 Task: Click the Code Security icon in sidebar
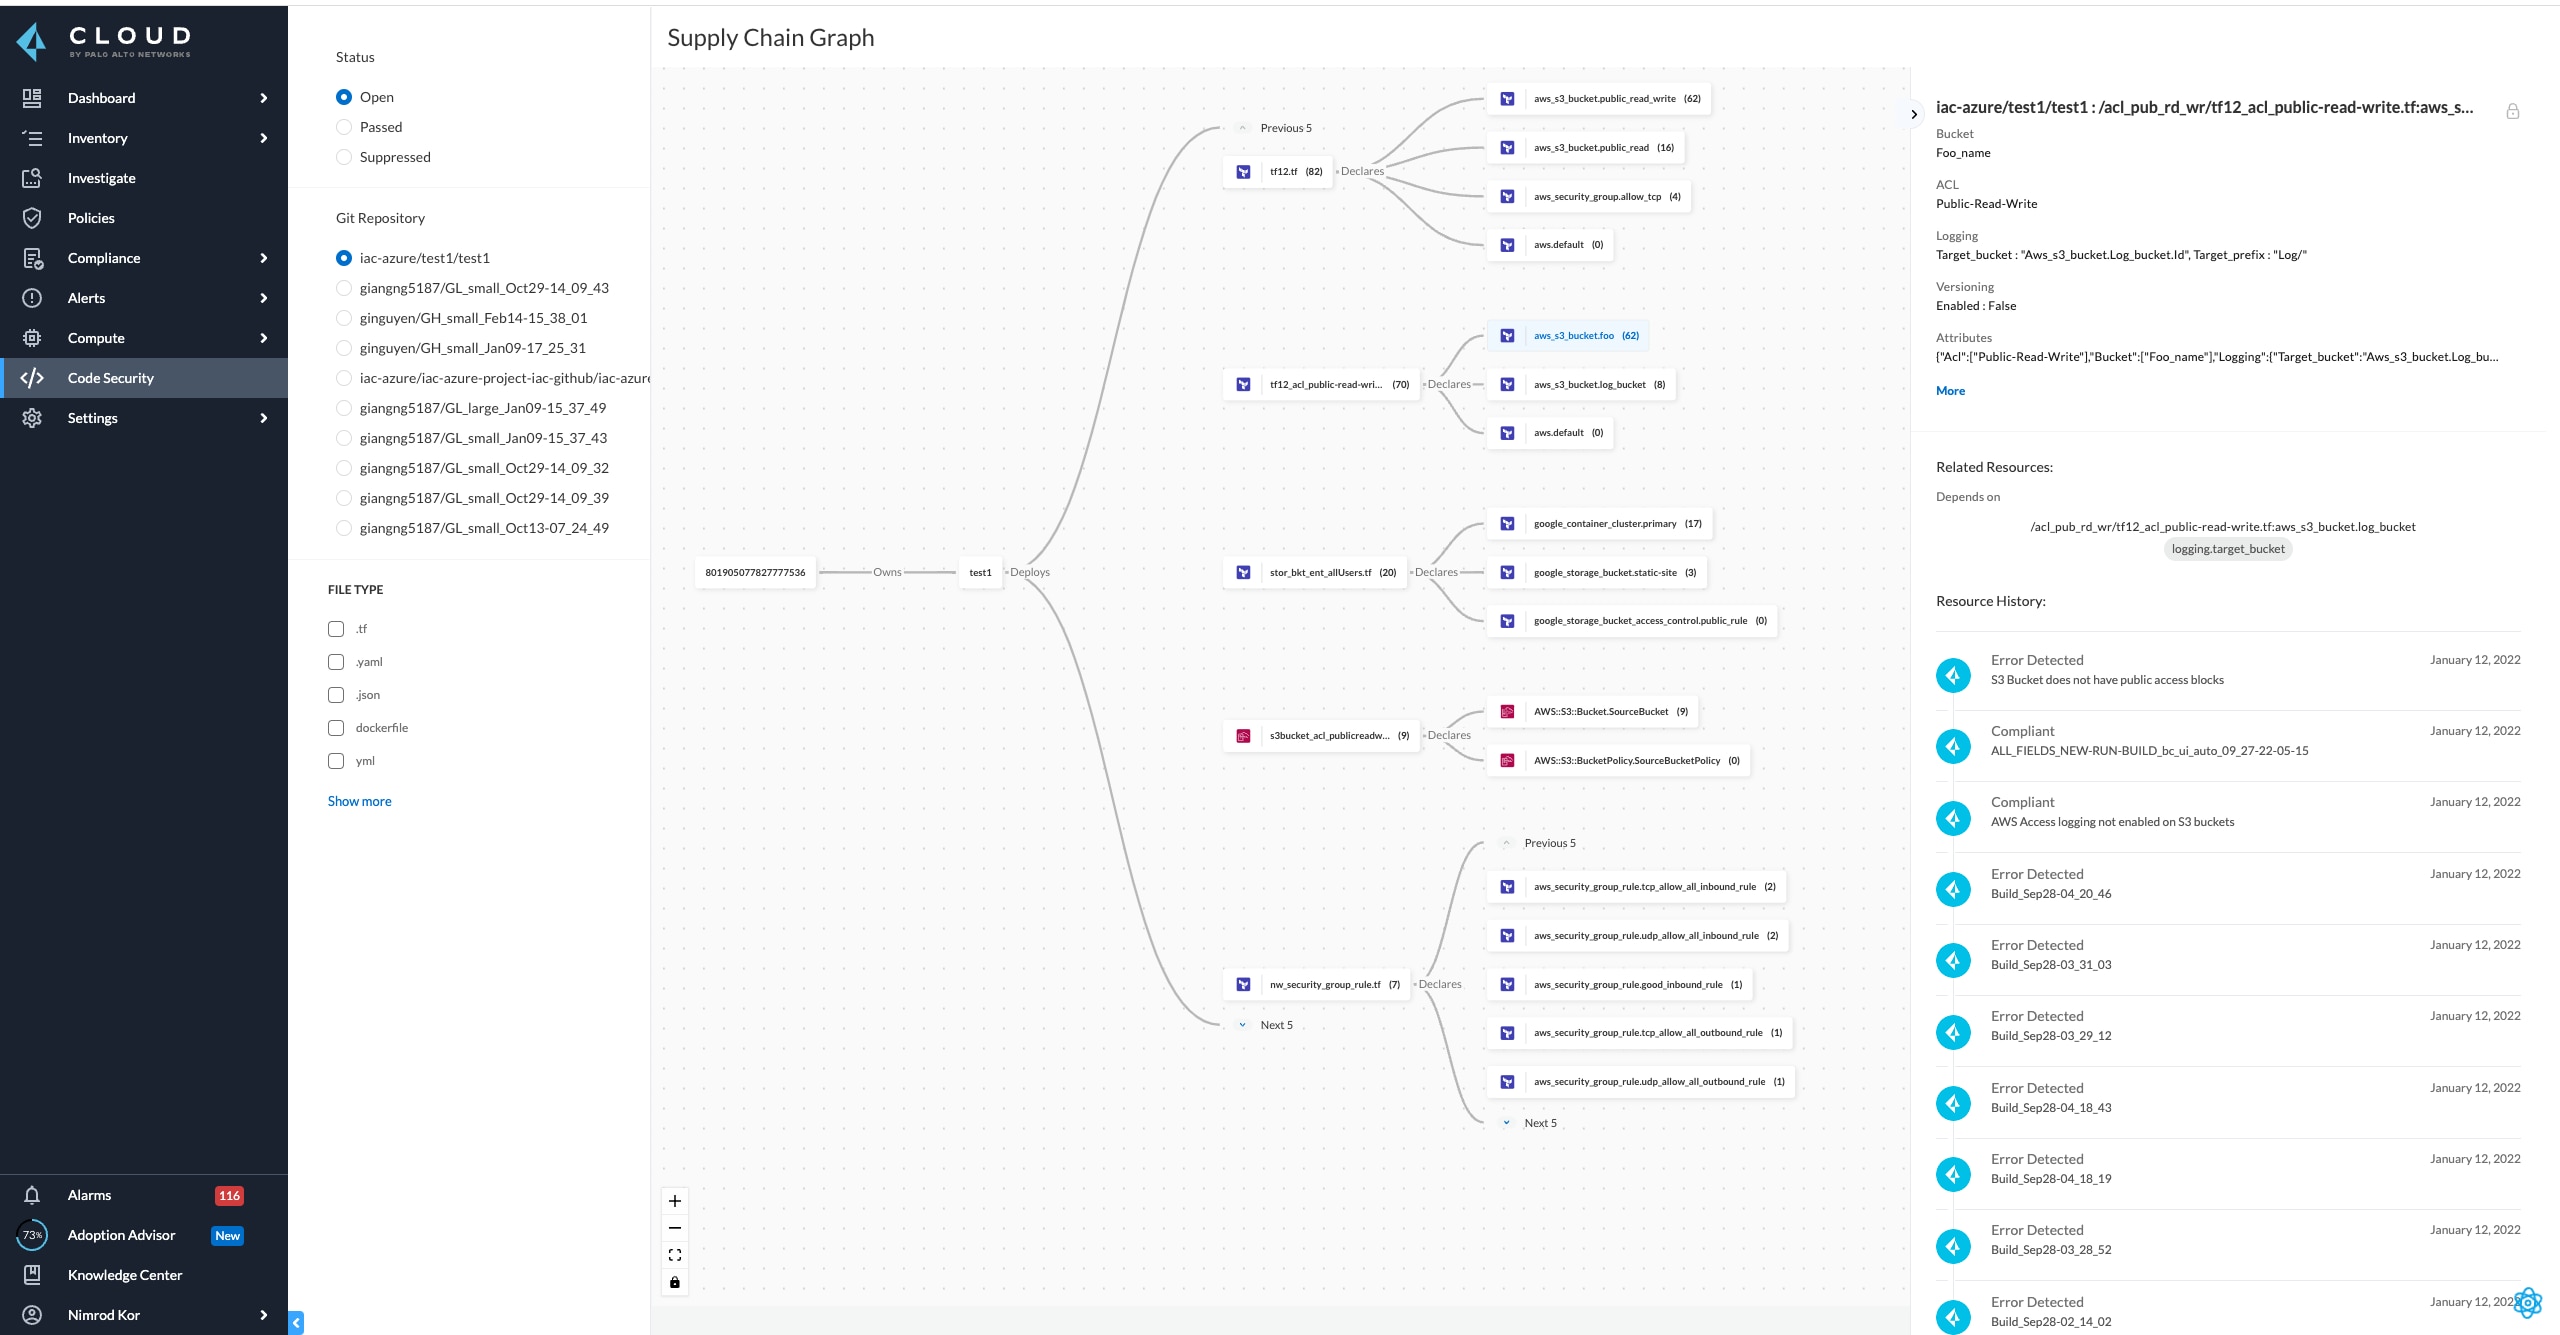tap(30, 376)
